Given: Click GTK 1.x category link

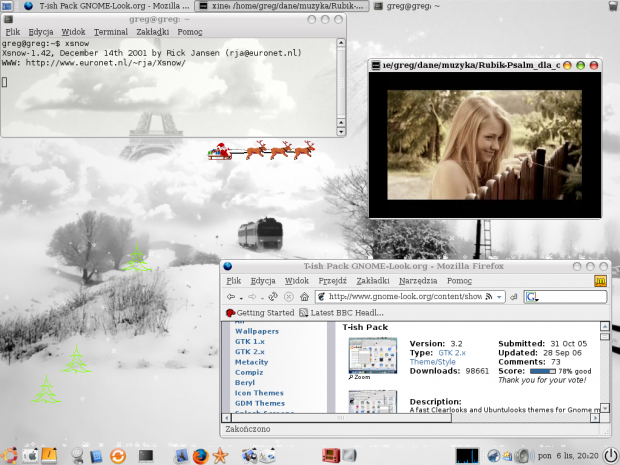Looking at the screenshot, I should (x=250, y=342).
